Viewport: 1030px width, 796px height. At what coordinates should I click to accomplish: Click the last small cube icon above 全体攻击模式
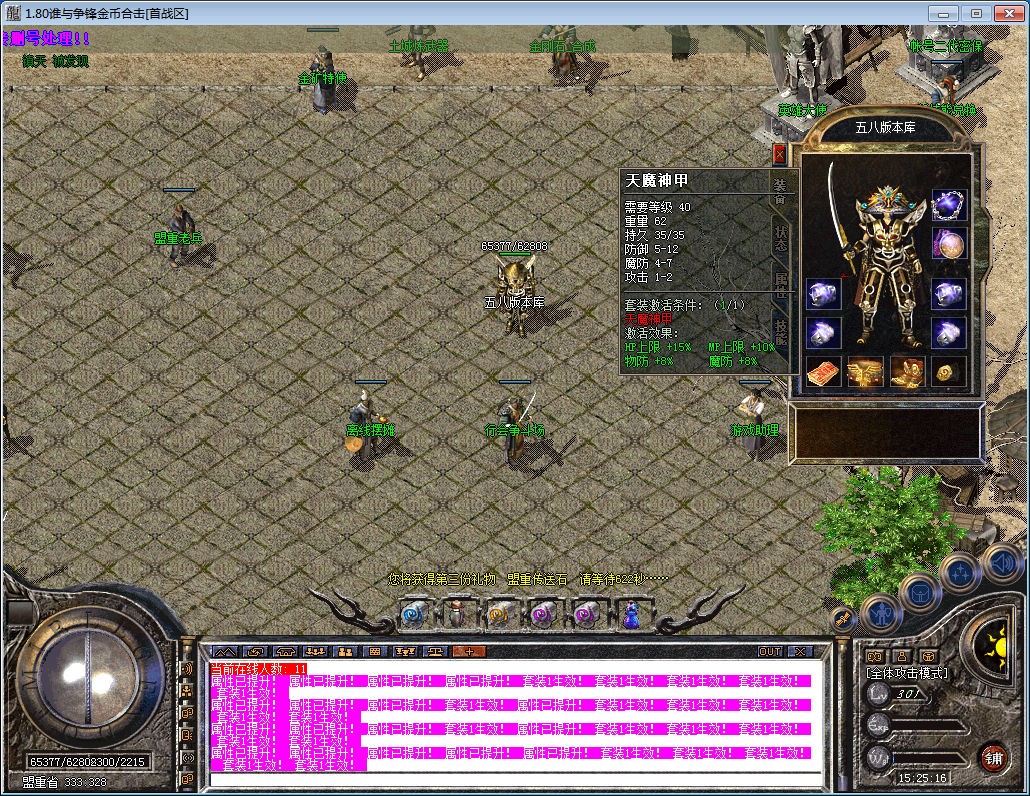tap(928, 656)
